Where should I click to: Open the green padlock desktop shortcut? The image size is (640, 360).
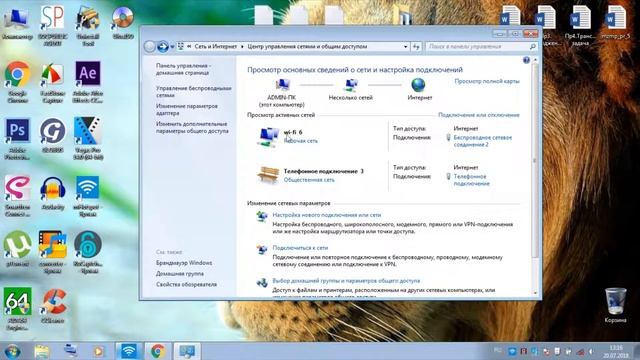click(x=87, y=245)
